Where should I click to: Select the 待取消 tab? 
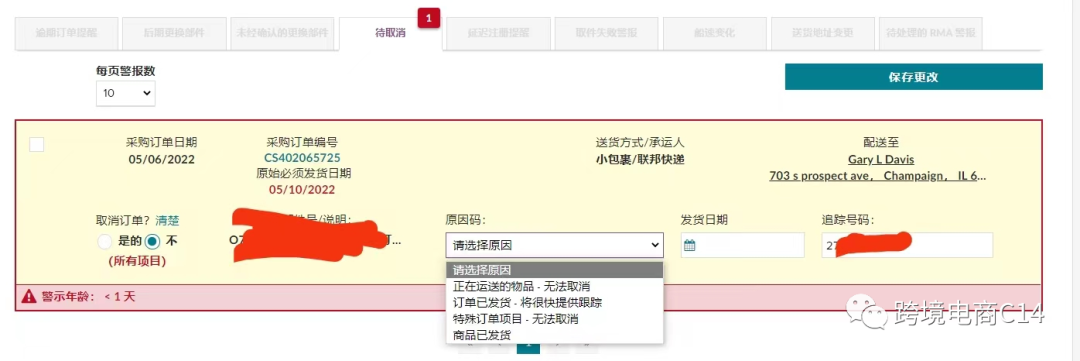click(x=391, y=33)
